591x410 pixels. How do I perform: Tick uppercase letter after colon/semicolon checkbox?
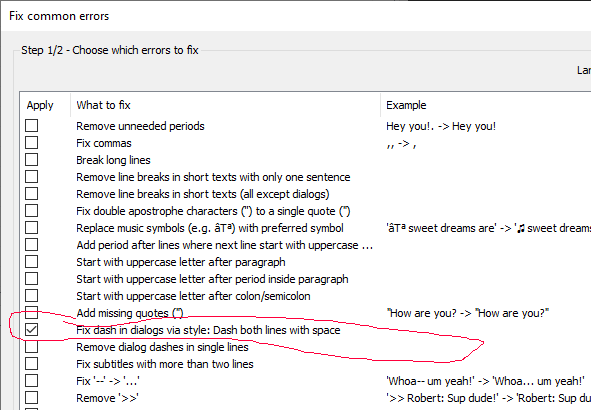(x=32, y=295)
